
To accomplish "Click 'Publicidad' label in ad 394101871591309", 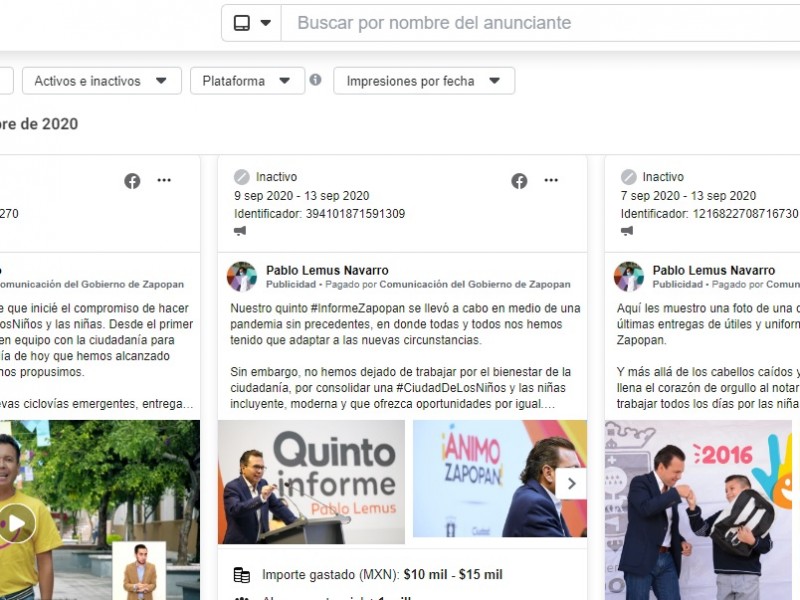I will (x=291, y=284).
